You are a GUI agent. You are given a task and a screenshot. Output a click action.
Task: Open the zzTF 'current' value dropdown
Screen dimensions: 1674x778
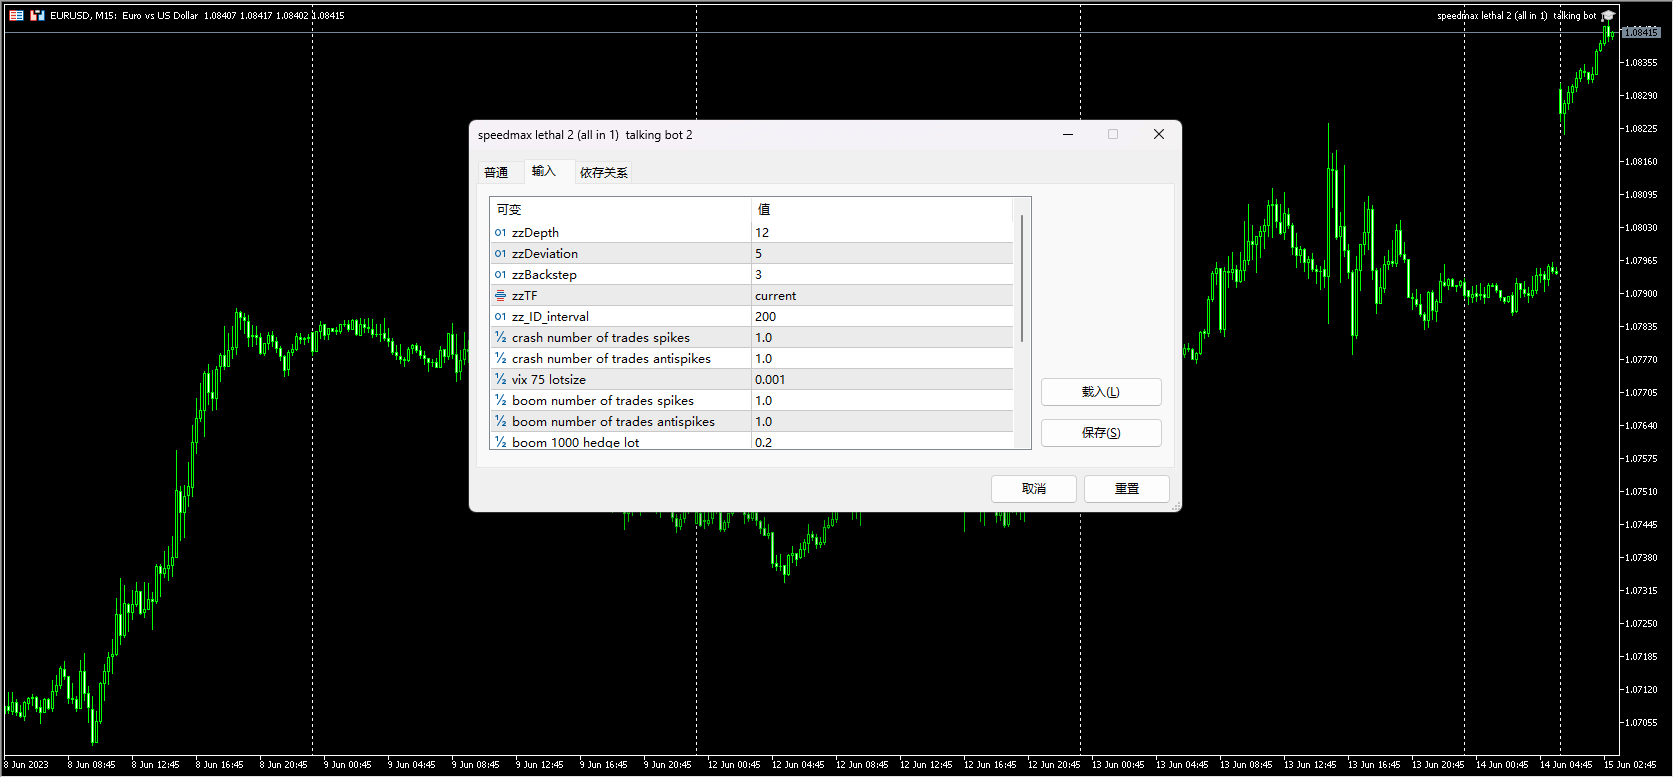pyautogui.click(x=880, y=296)
